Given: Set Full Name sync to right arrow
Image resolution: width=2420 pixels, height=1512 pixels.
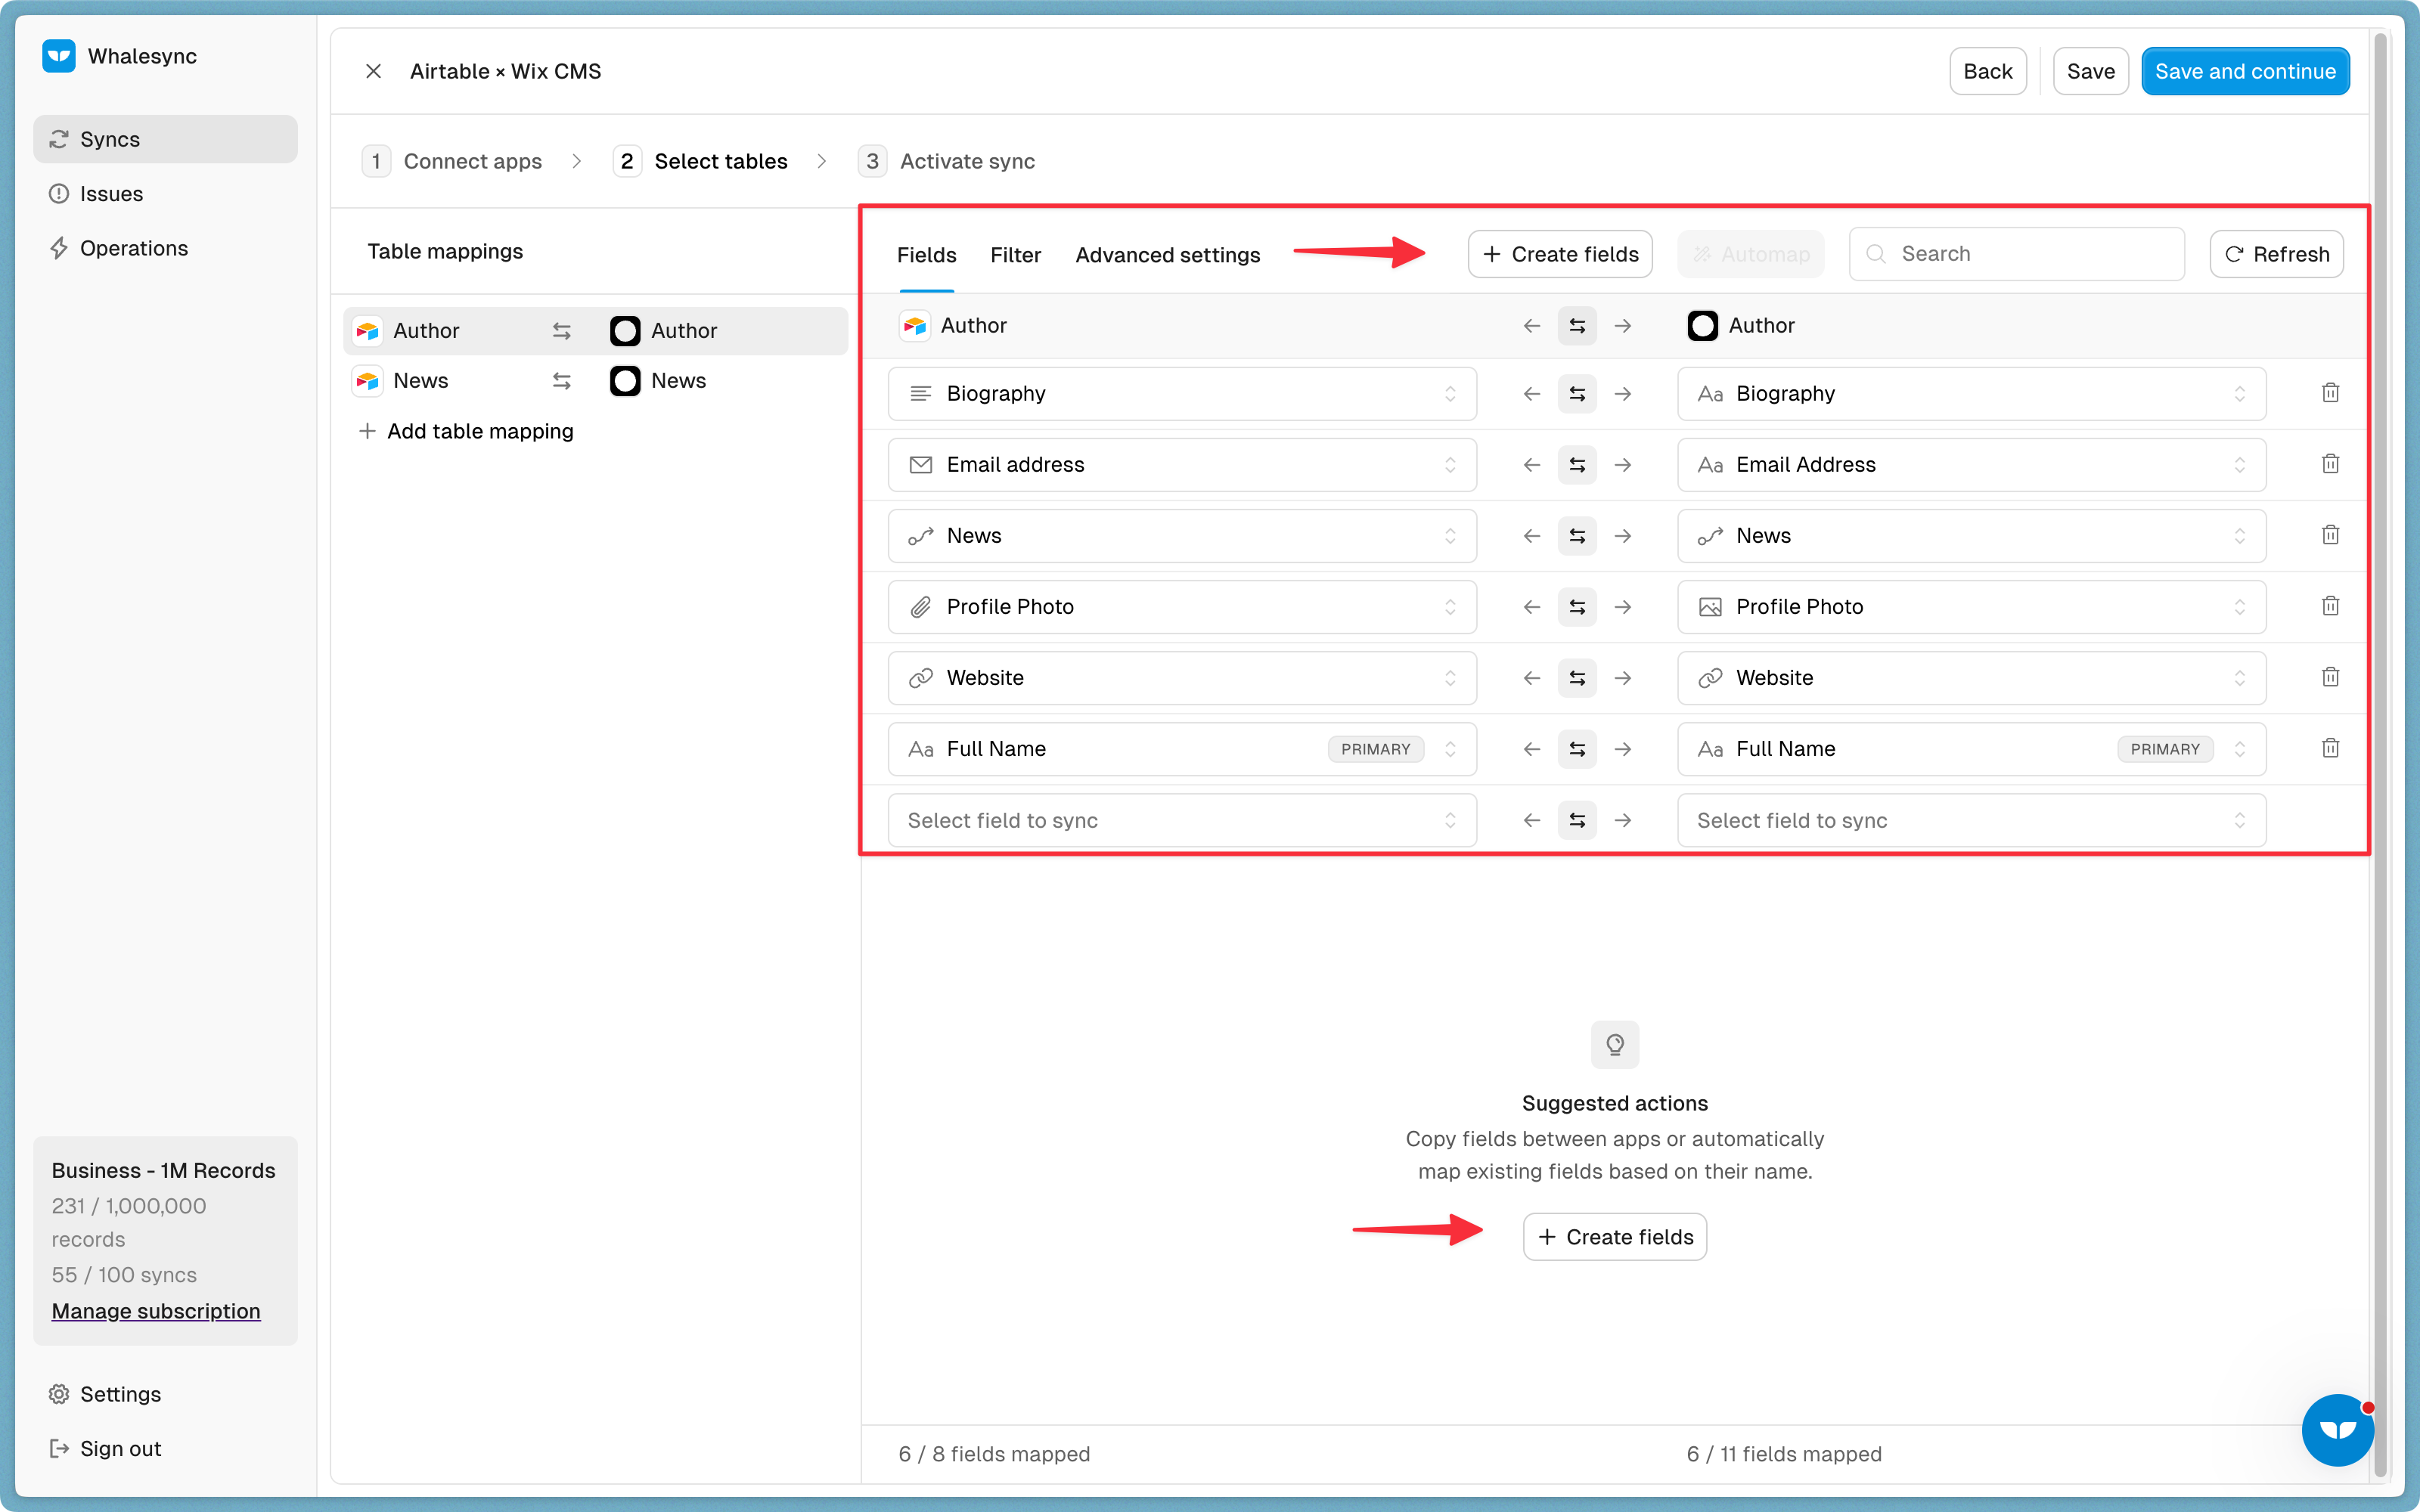Looking at the screenshot, I should pos(1623,749).
